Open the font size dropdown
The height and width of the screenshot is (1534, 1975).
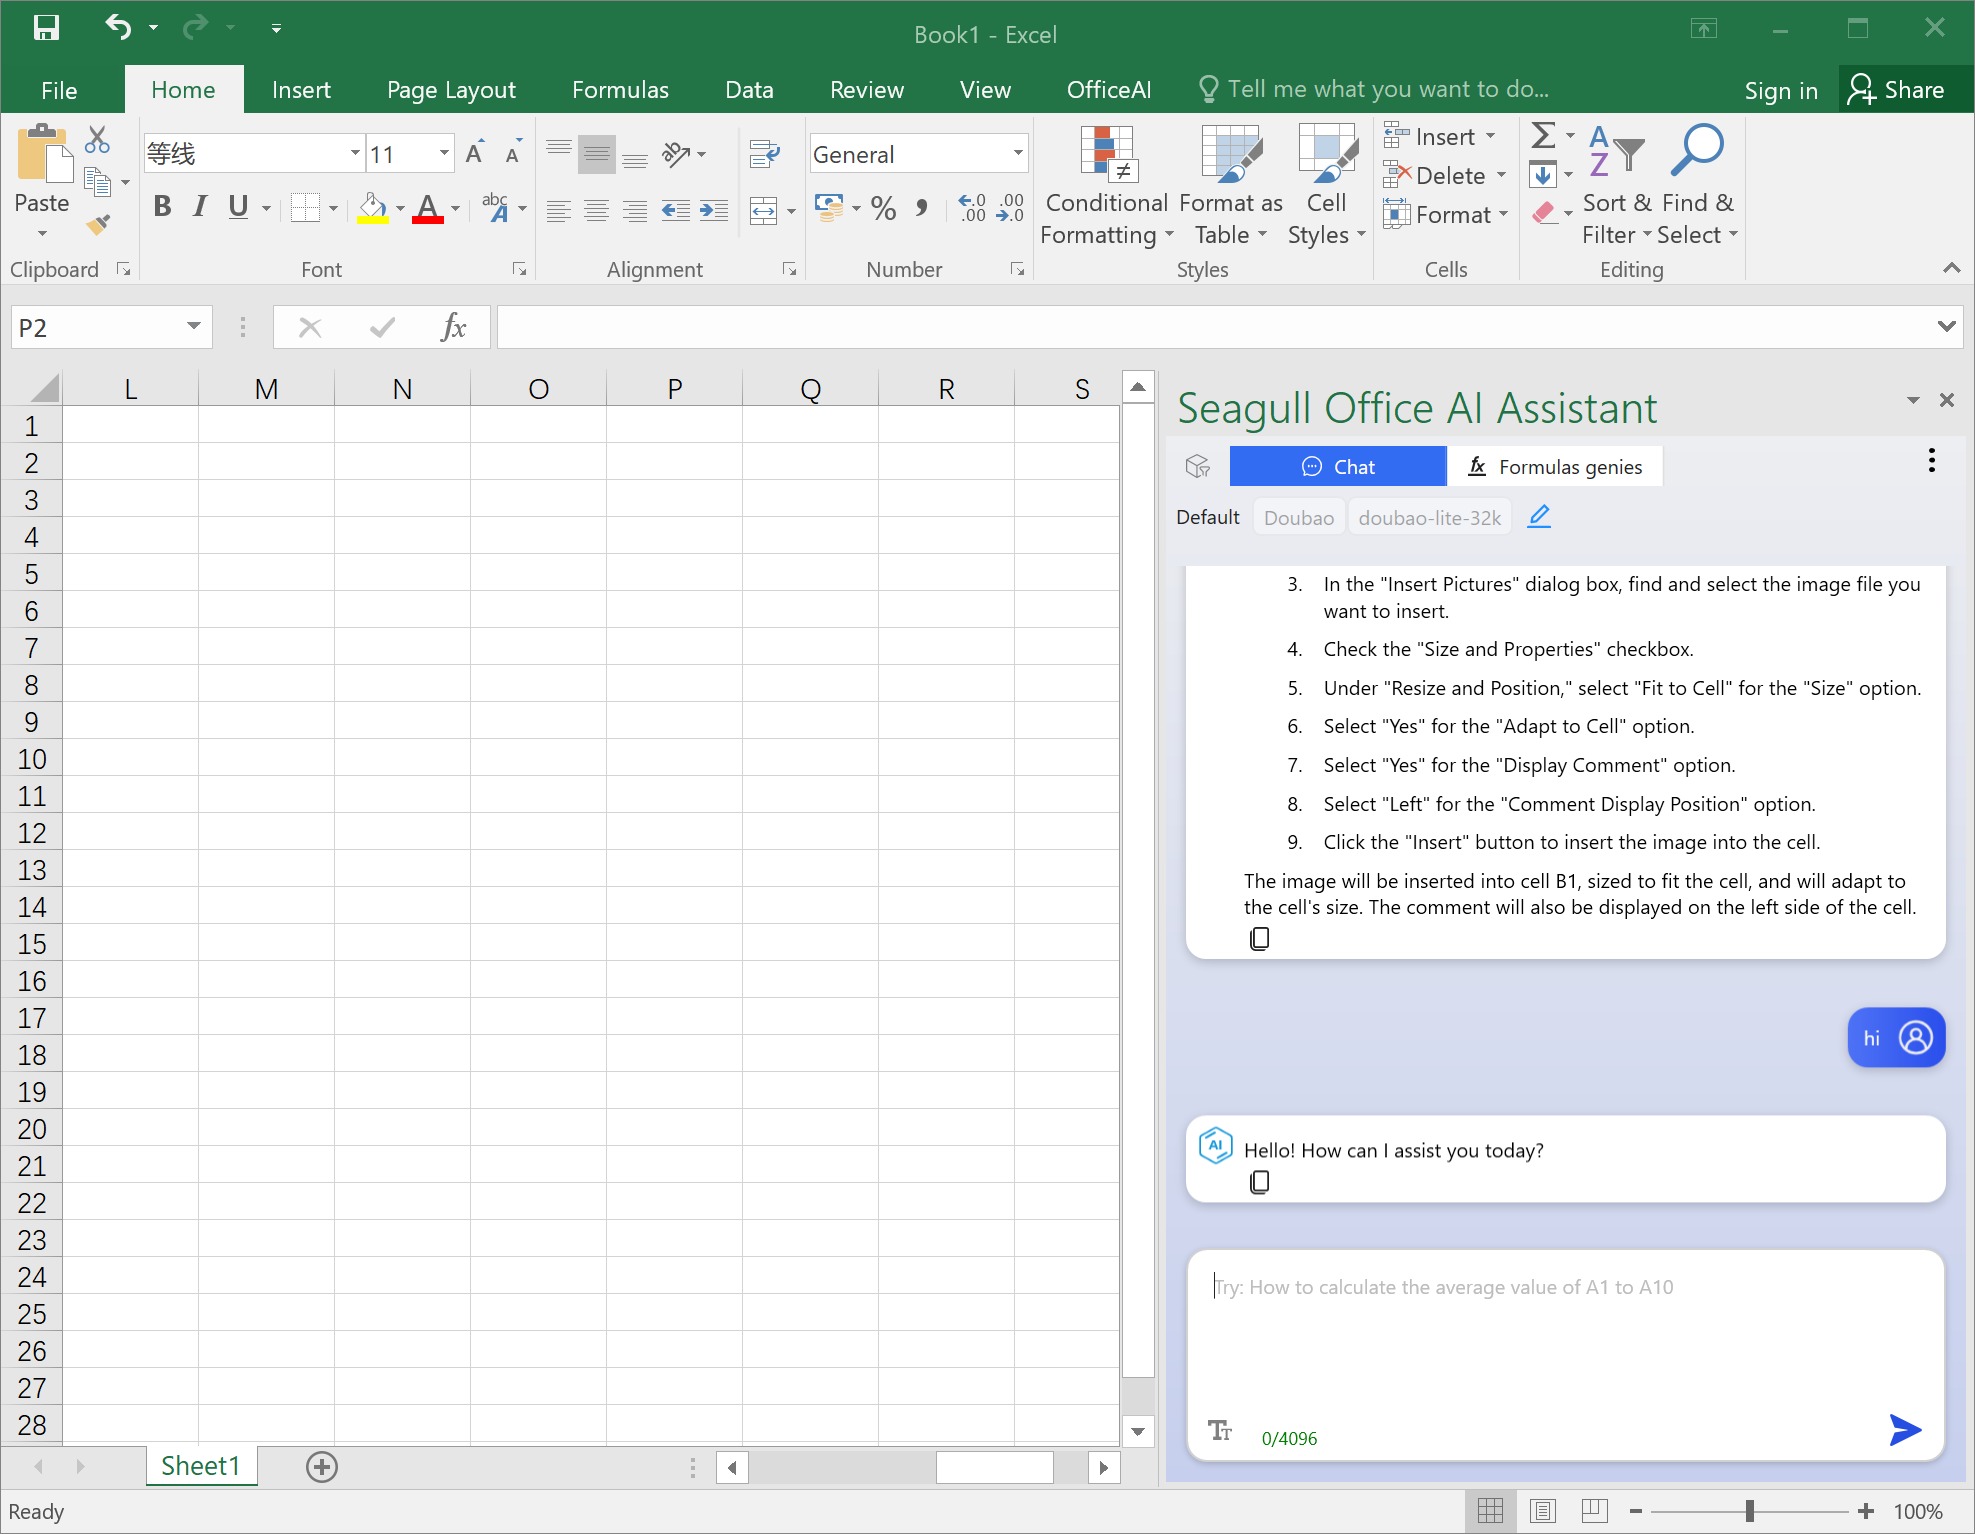[x=444, y=153]
